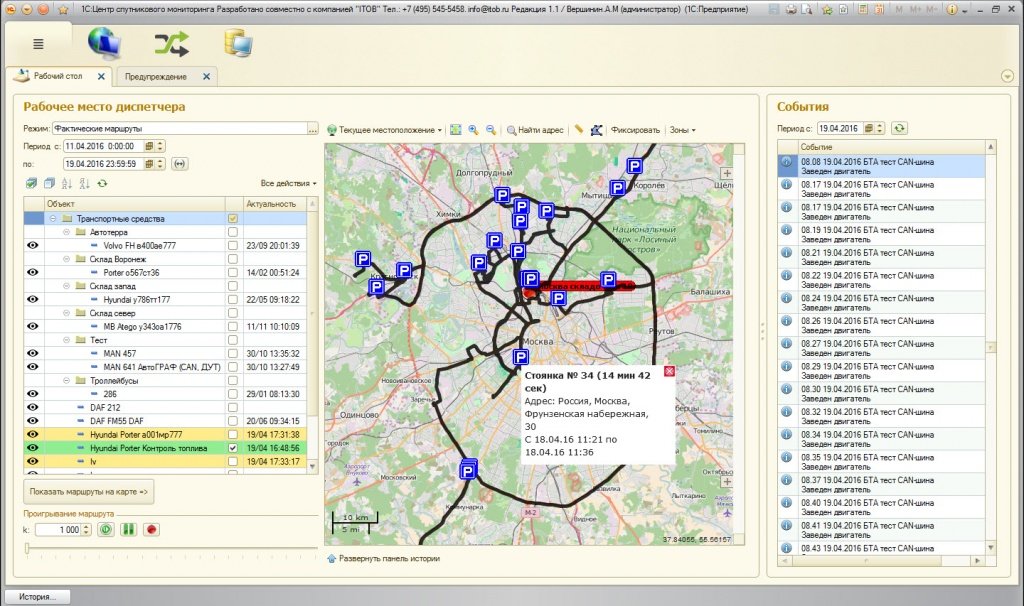1024x606 pixels.
Task: Uncheck Hyundai Porter Контроль топлива checkbox
Action: click(232, 448)
